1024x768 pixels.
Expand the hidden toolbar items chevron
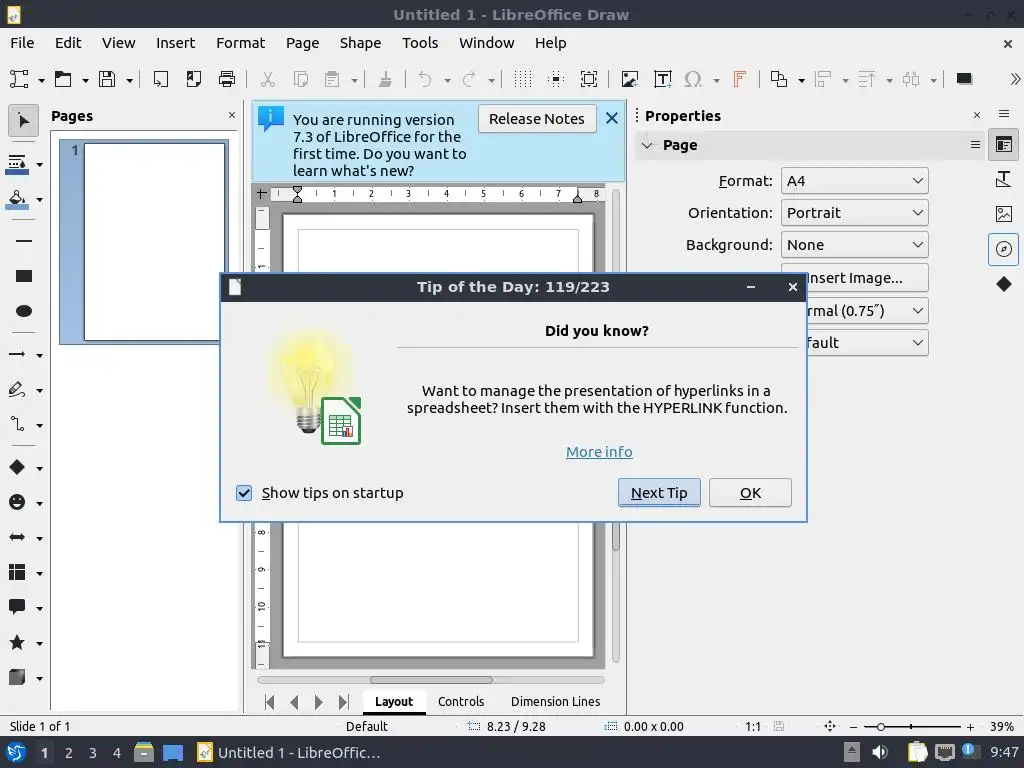[x=1014, y=79]
